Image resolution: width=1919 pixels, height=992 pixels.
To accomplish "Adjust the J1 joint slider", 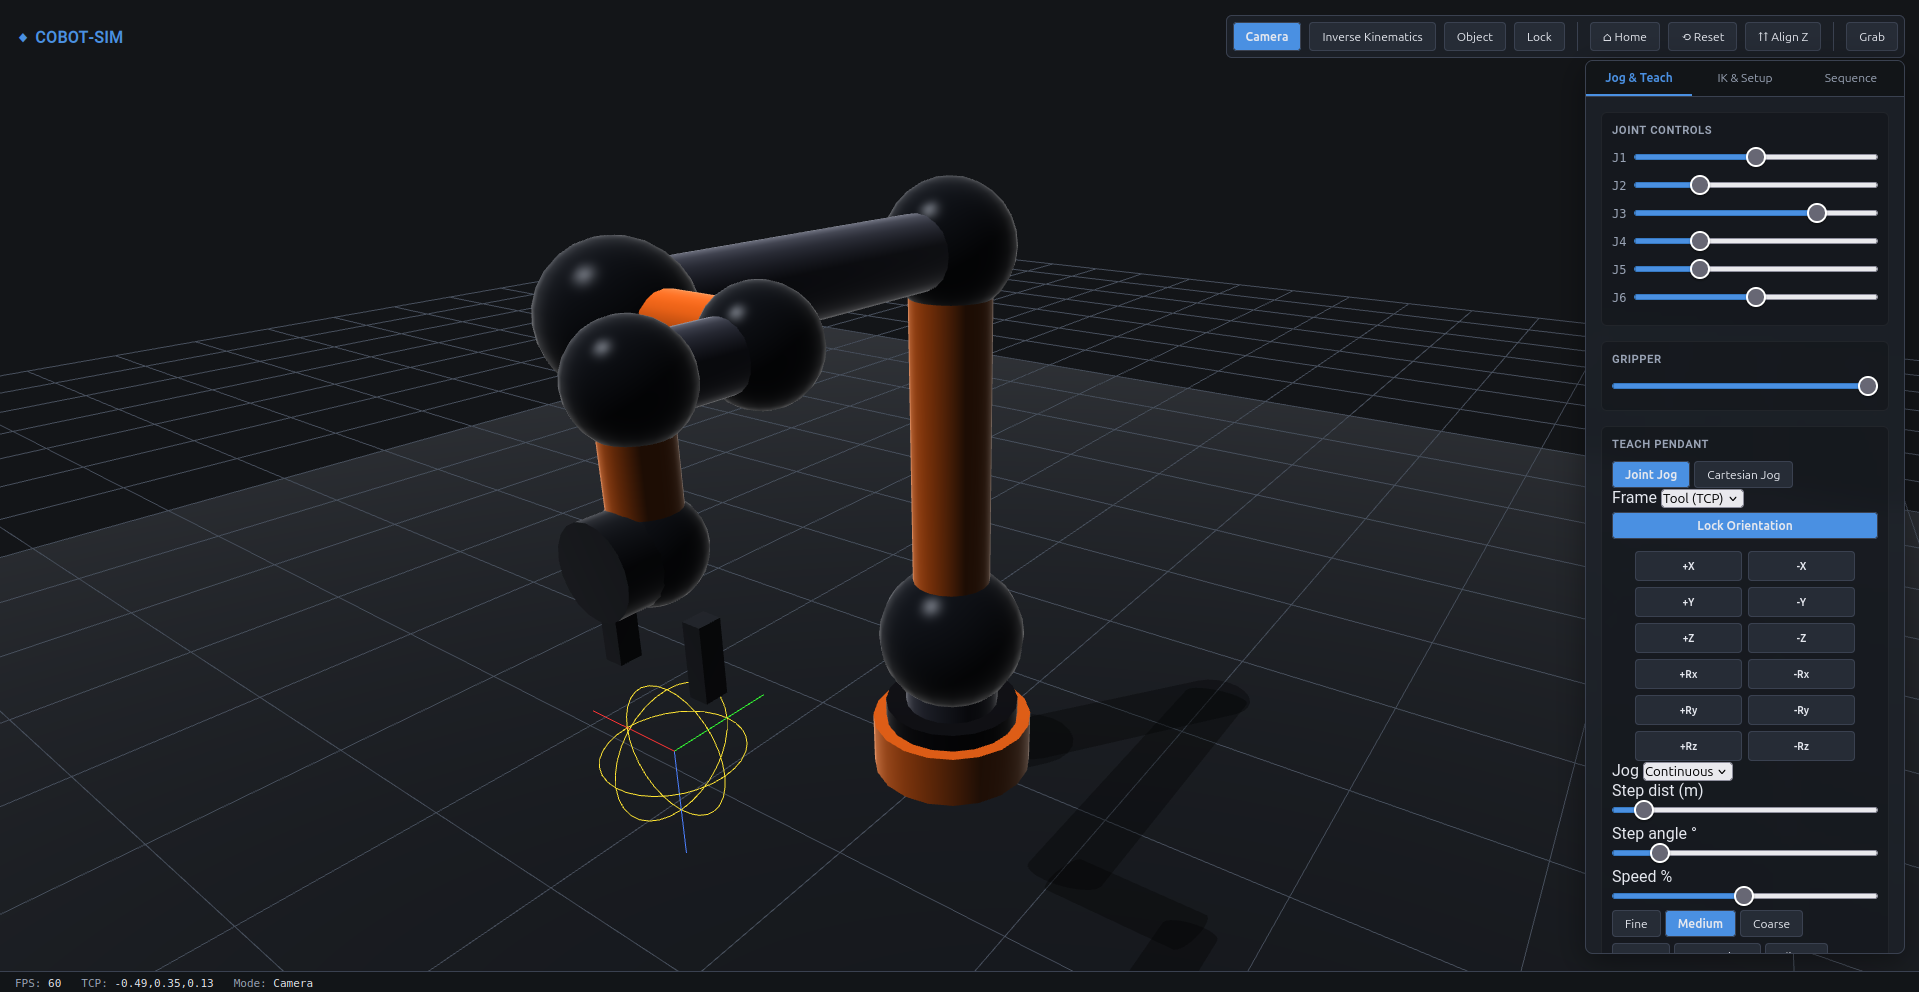I will click(1755, 157).
